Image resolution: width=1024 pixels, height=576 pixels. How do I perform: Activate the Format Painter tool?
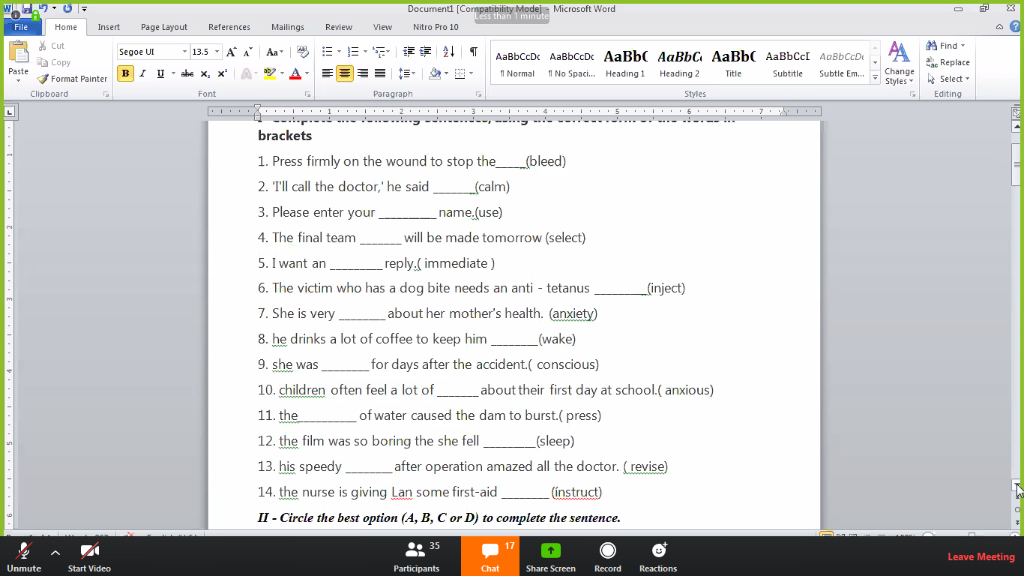pos(72,78)
